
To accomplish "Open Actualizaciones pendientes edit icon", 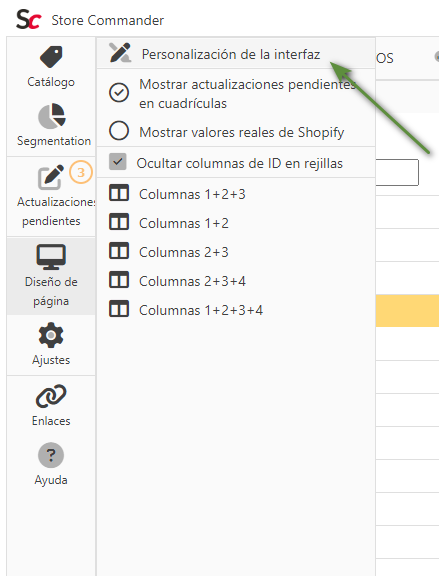I will [51, 177].
